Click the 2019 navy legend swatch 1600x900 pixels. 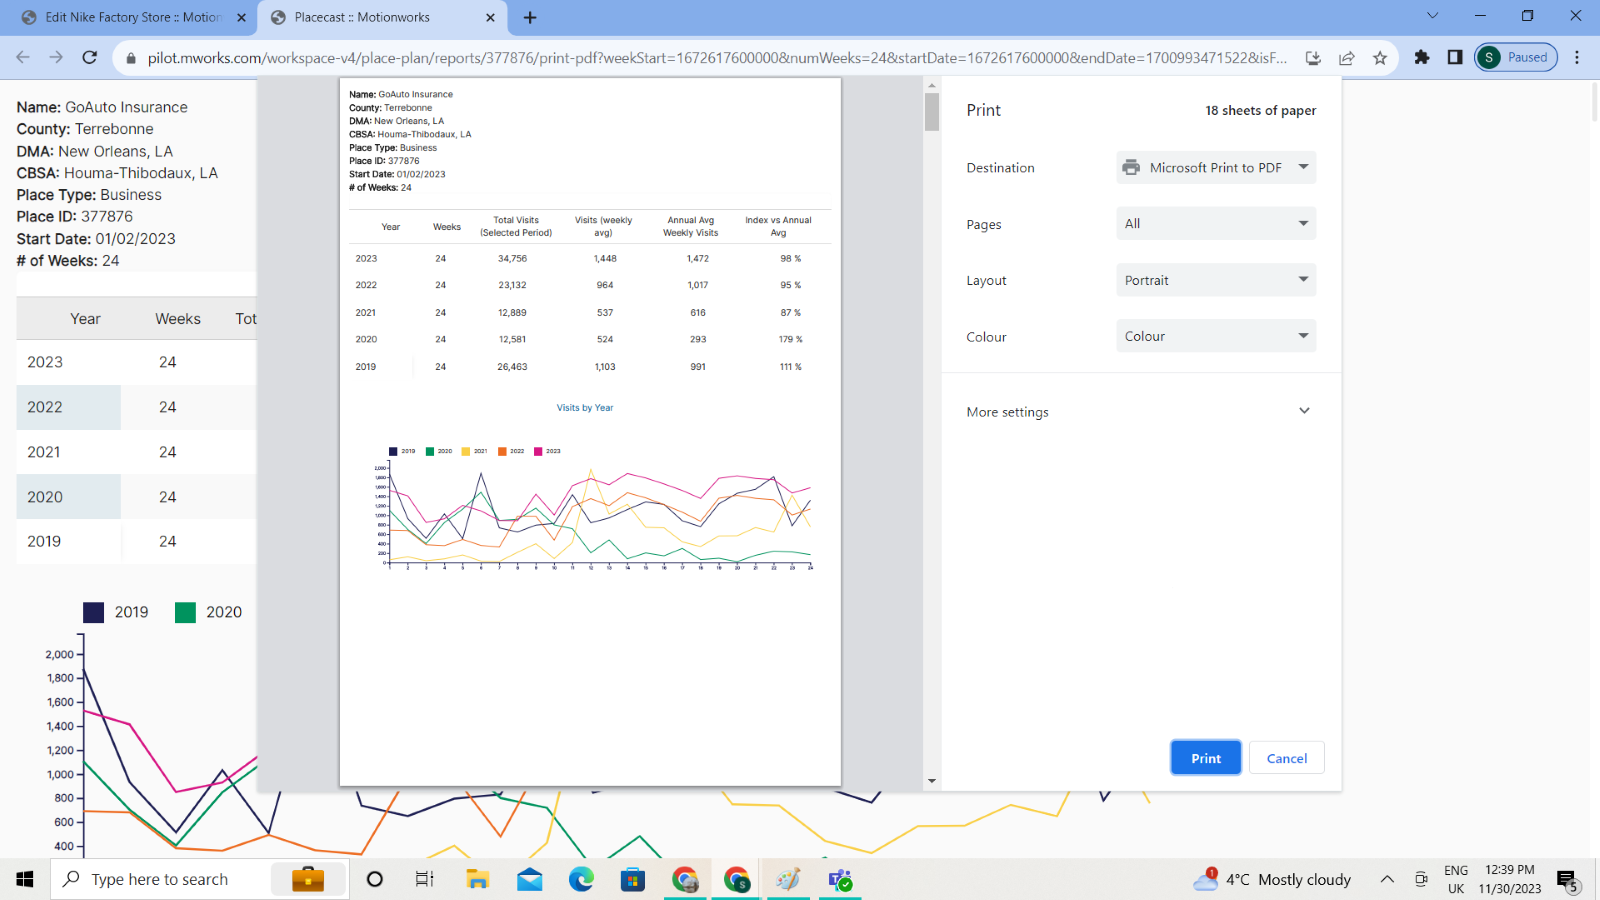coord(93,612)
